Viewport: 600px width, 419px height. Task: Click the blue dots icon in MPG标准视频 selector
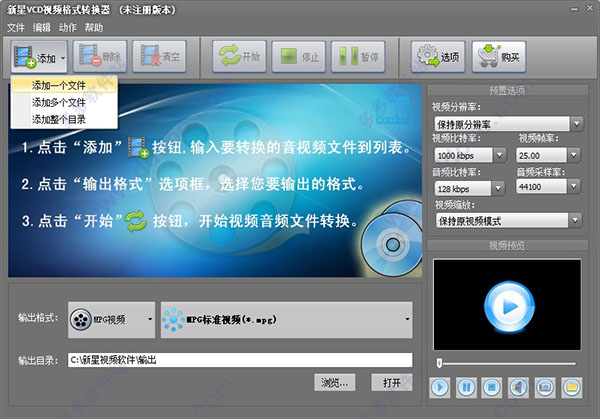pyautogui.click(x=173, y=320)
